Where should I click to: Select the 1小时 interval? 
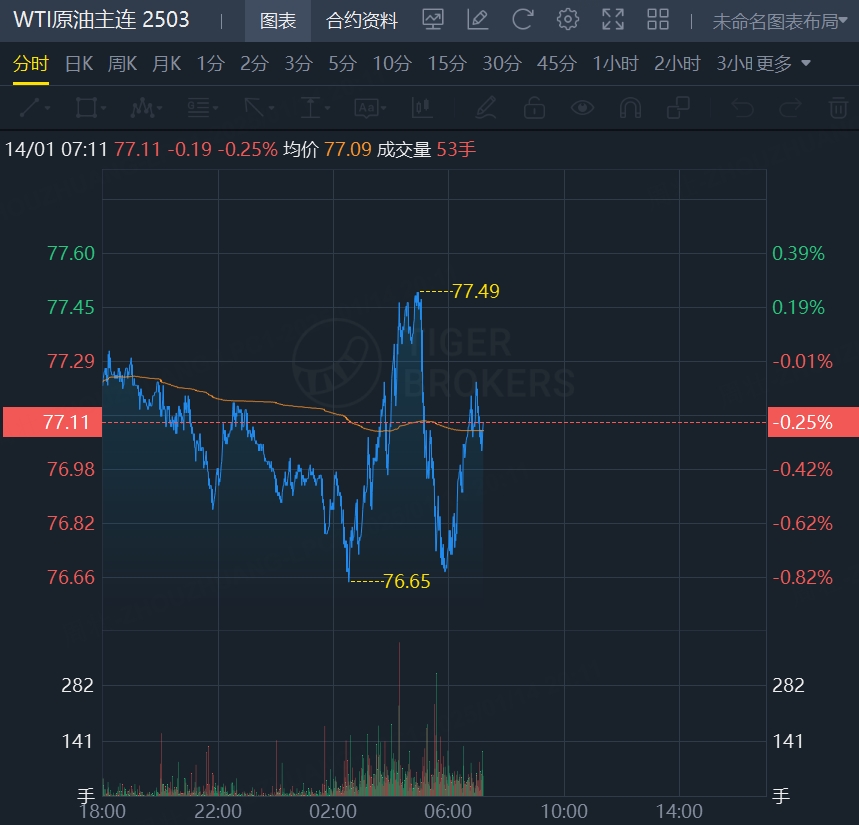pos(615,64)
